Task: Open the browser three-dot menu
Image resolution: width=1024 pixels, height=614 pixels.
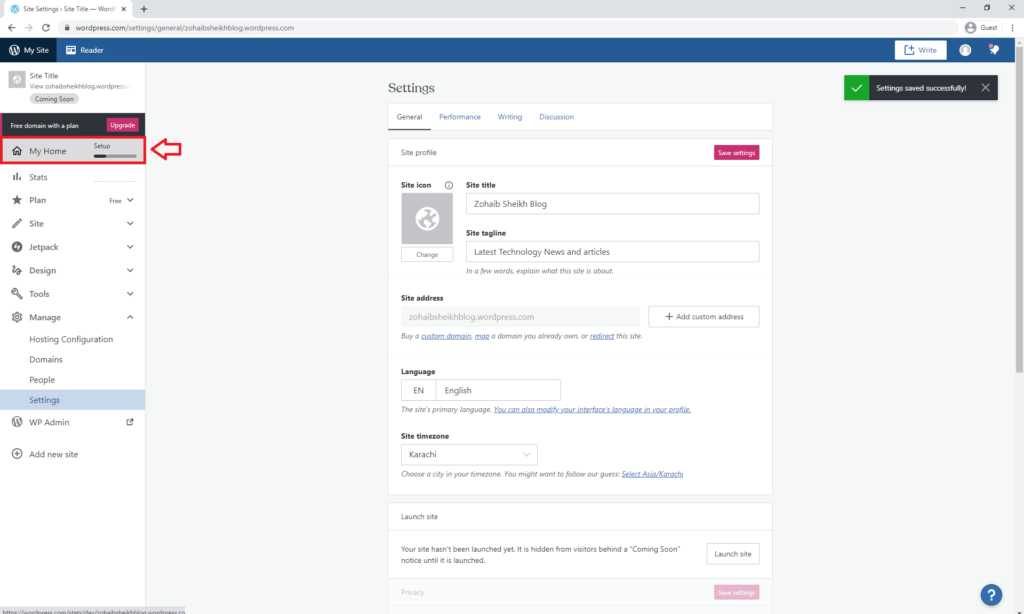Action: [x=1012, y=27]
